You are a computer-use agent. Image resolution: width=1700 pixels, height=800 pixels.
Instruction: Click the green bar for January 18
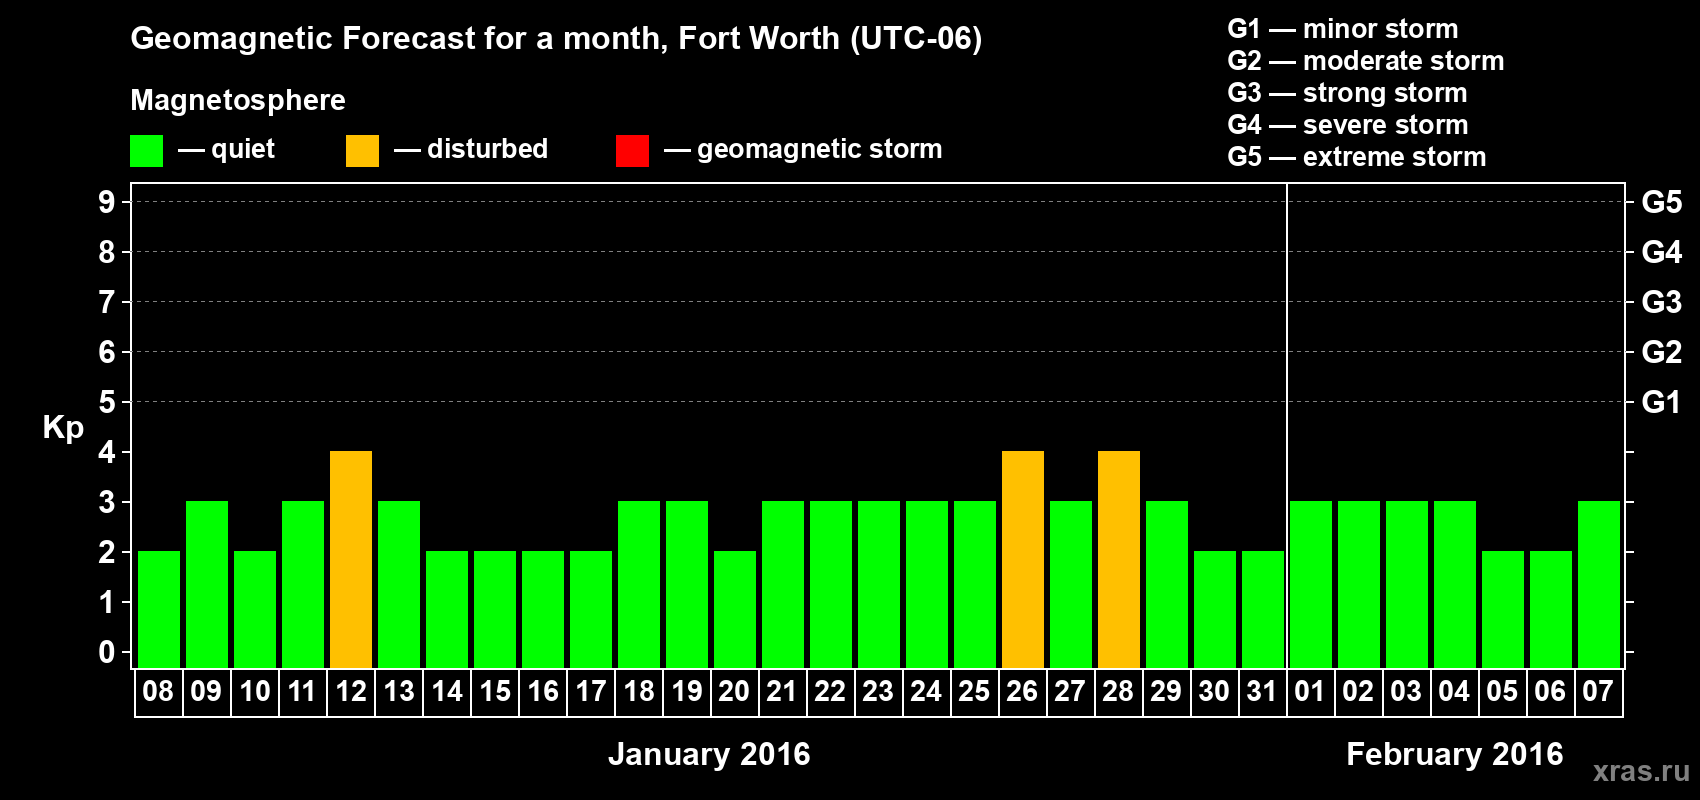639,584
